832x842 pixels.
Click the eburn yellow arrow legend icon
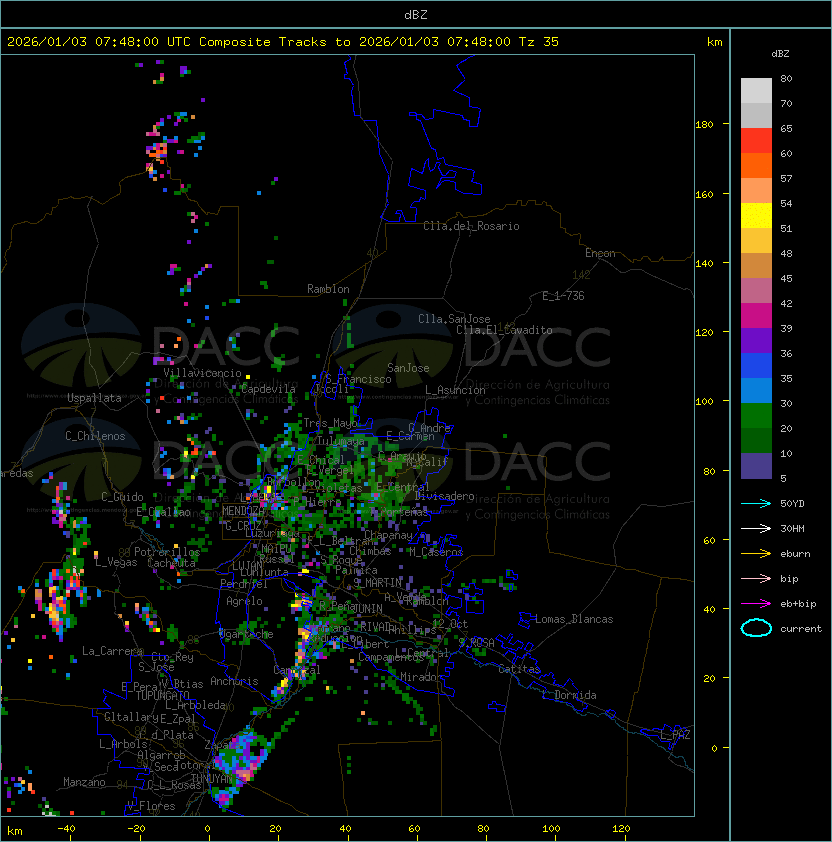[756, 553]
